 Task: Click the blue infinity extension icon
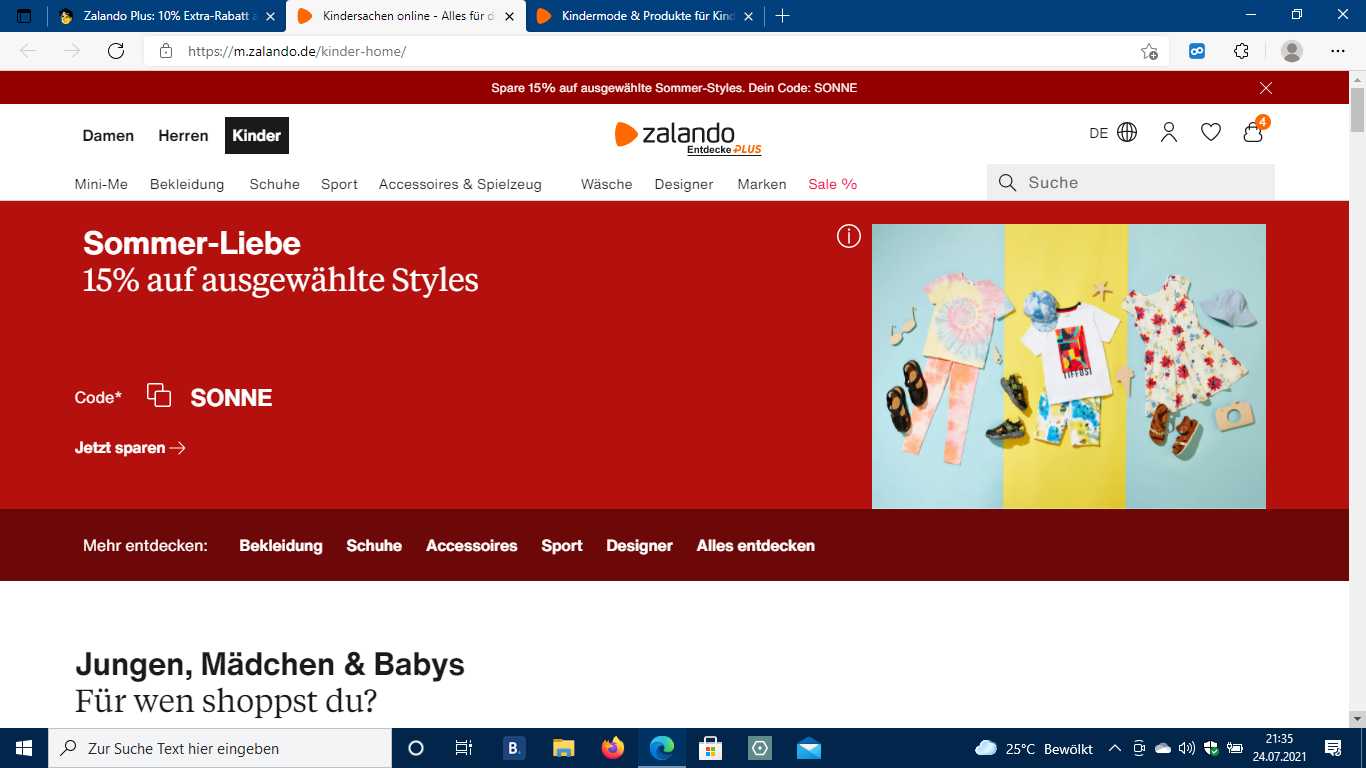tap(1197, 51)
